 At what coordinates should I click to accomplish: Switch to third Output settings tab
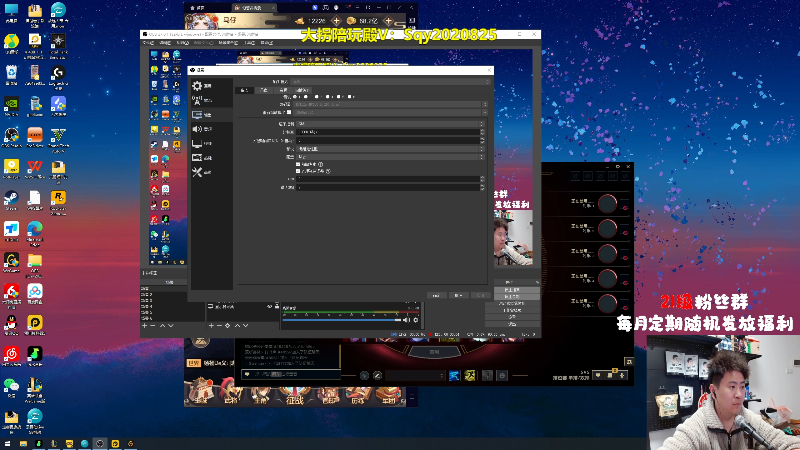[284, 90]
